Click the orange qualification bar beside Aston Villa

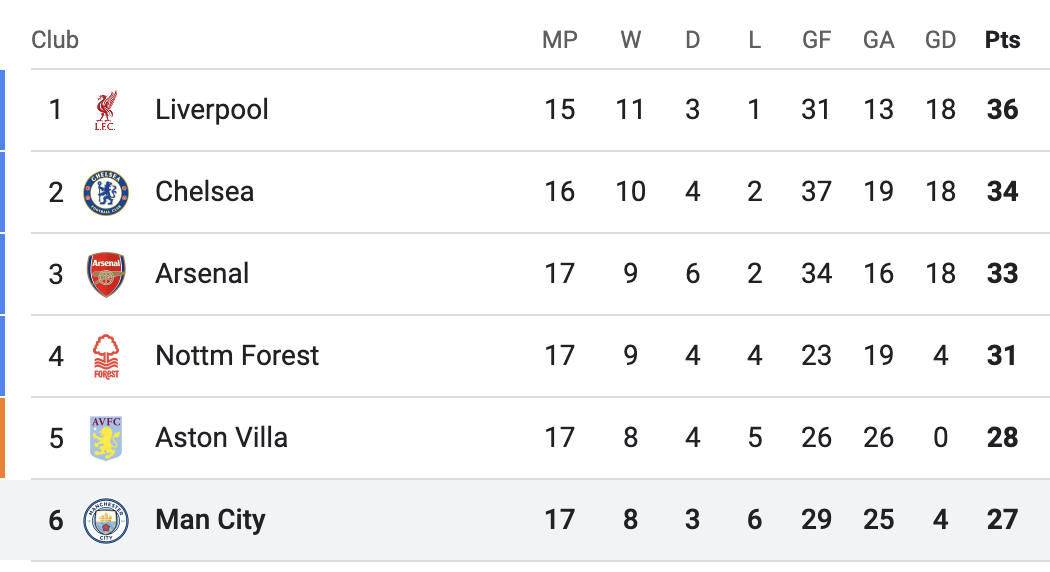(x=2, y=438)
